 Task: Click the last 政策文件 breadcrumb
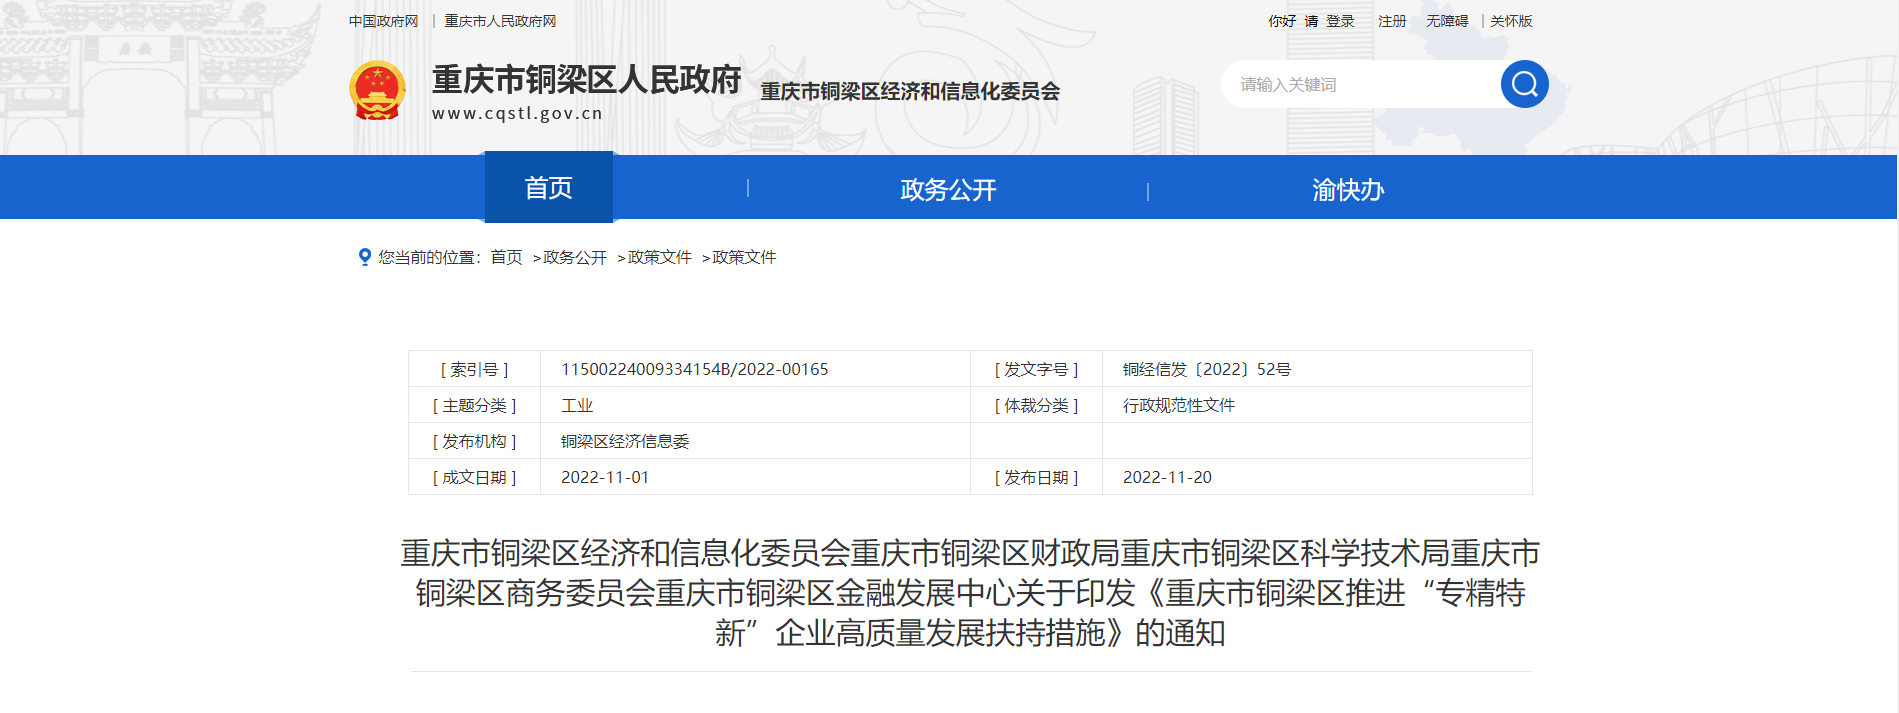(x=744, y=258)
